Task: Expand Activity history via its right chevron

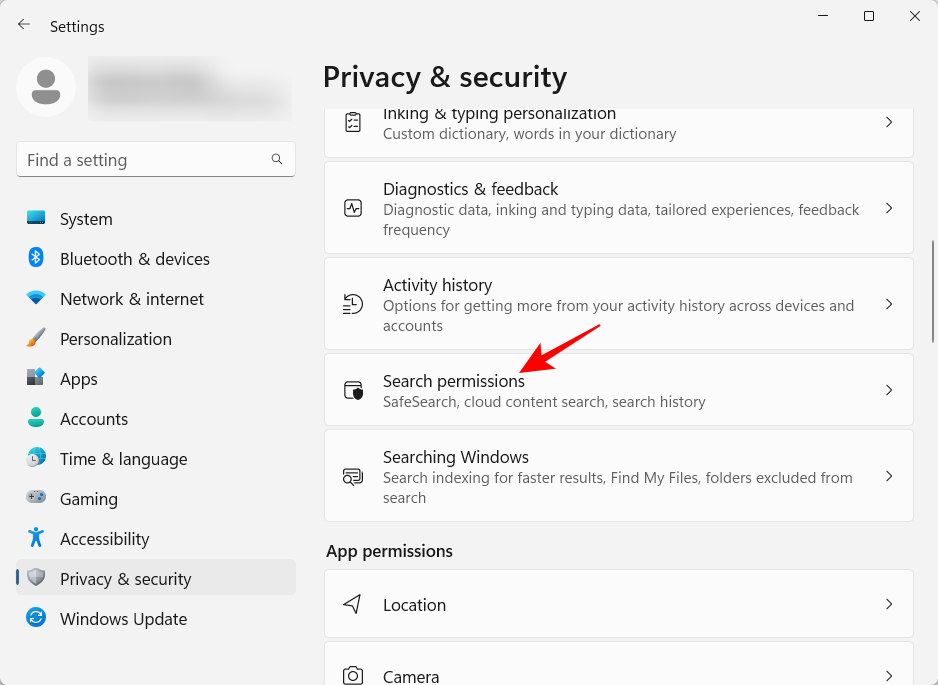Action: 888,304
